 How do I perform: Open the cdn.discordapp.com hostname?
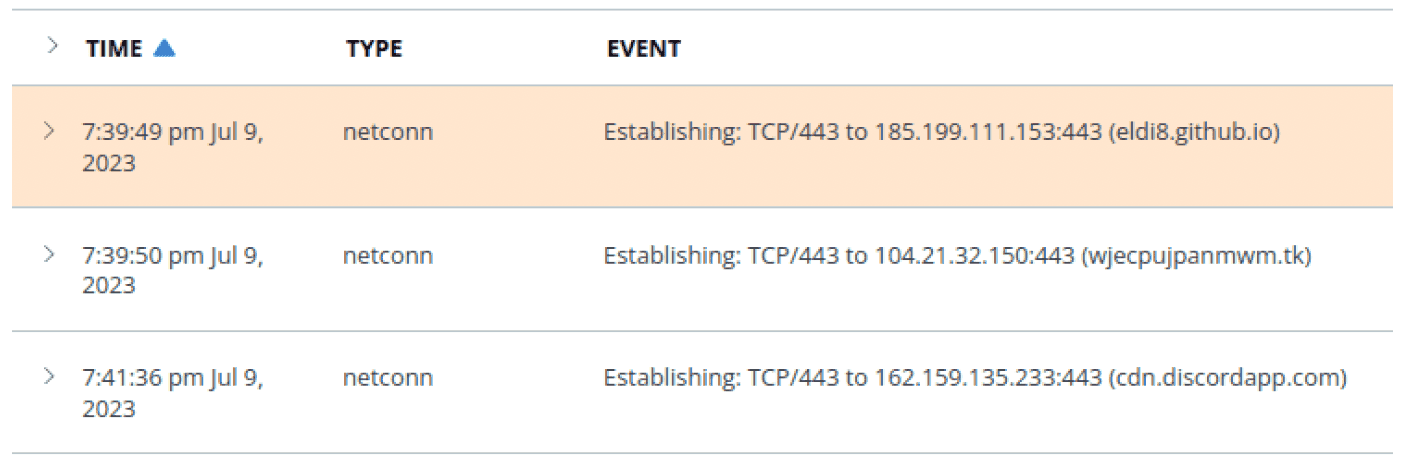[x=1227, y=379]
